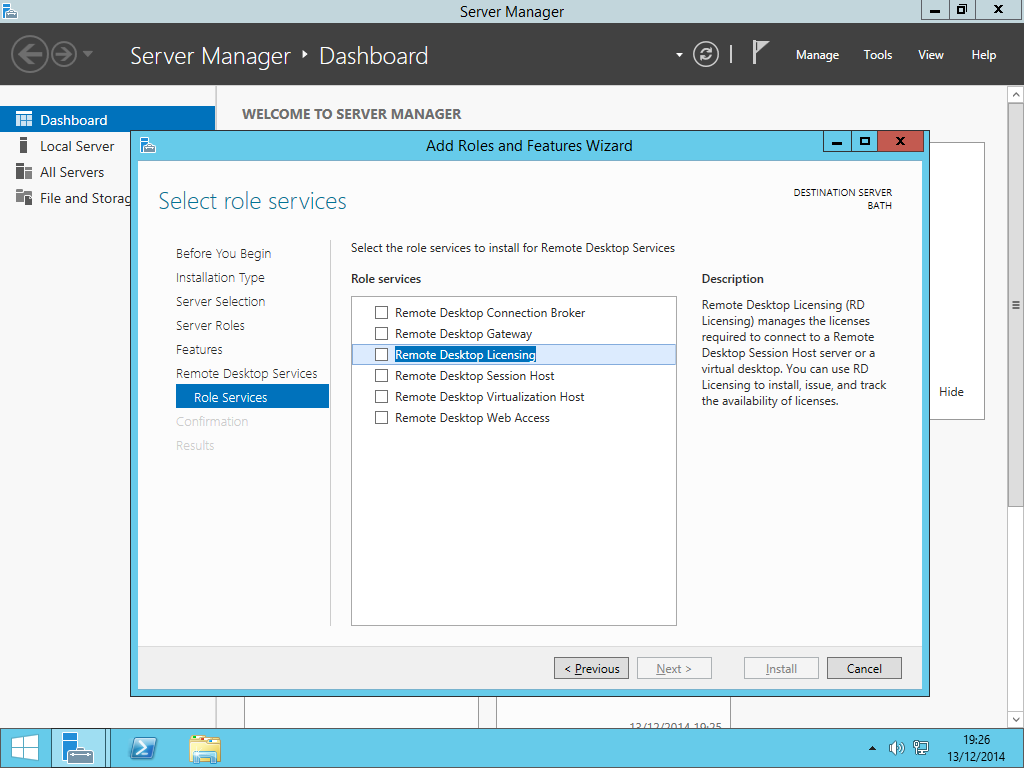Launch Windows PowerShell from the taskbar

tap(144, 748)
